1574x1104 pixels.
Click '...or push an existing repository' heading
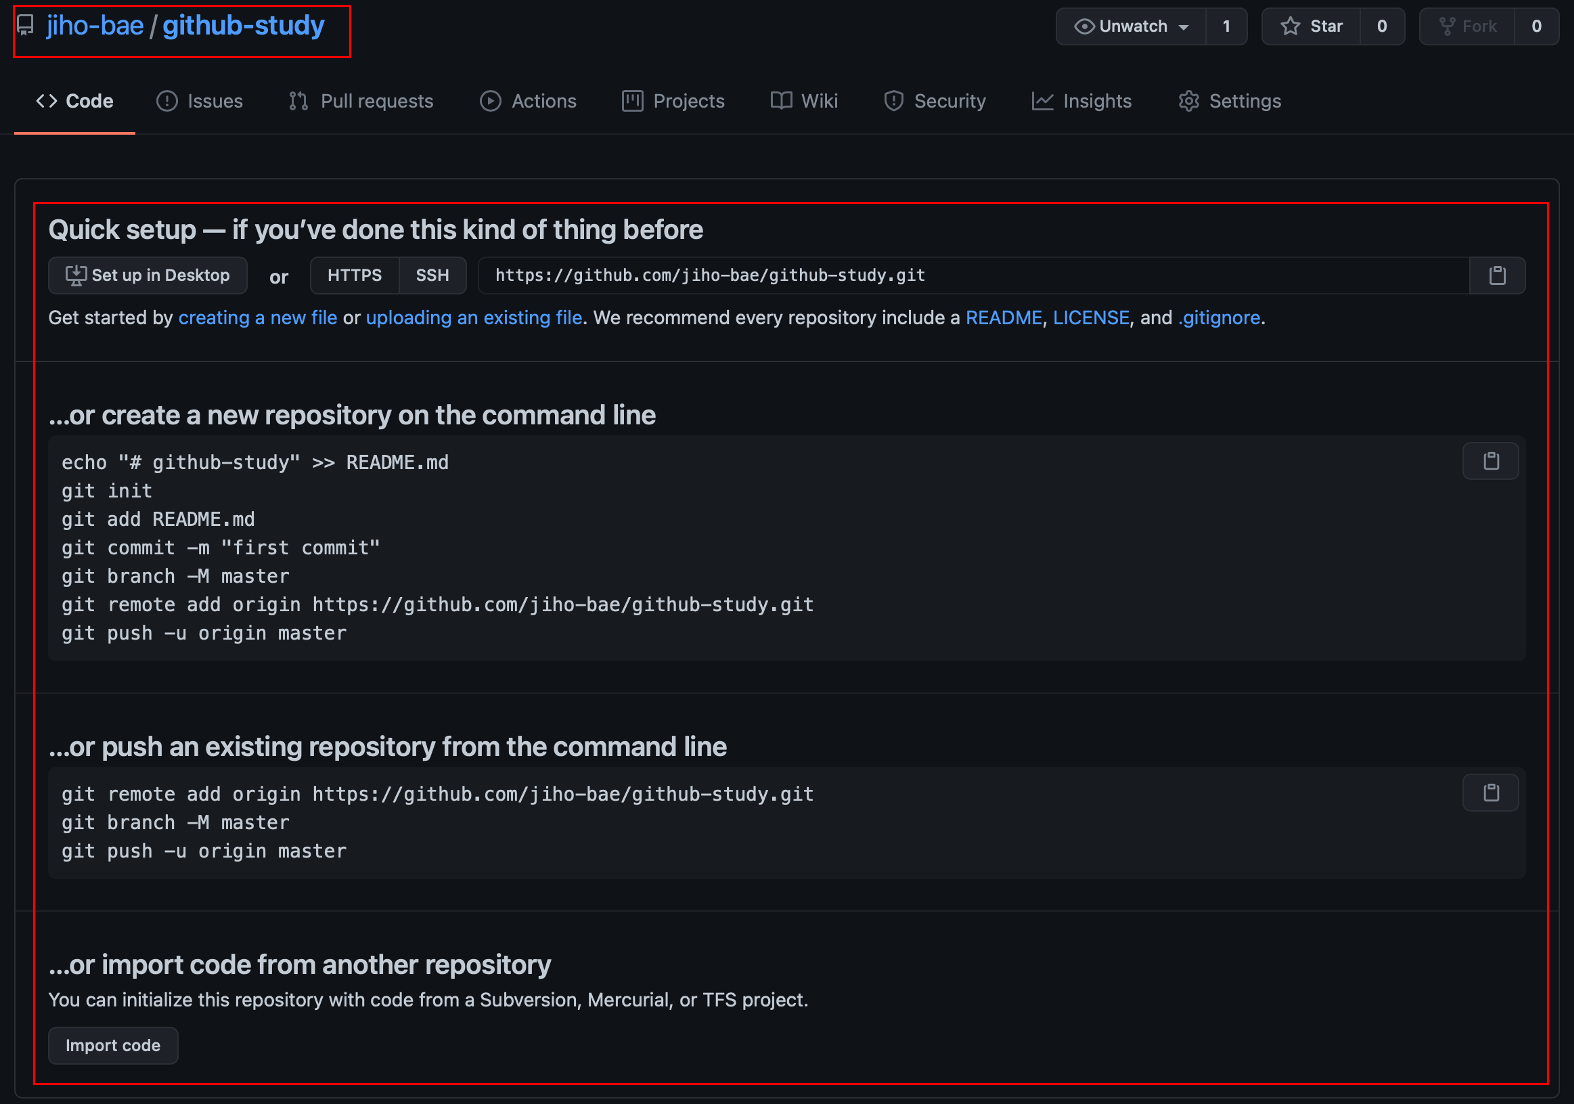[x=388, y=747]
